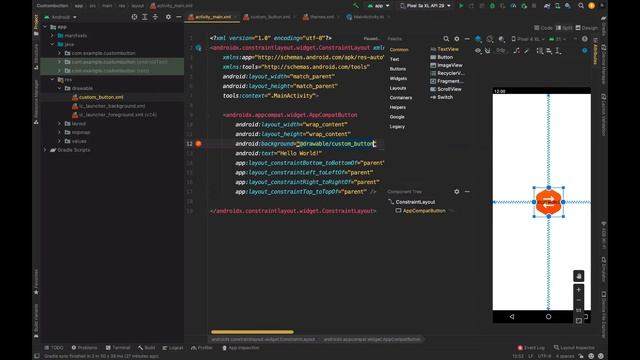Select Common category in the Palette

399,50
